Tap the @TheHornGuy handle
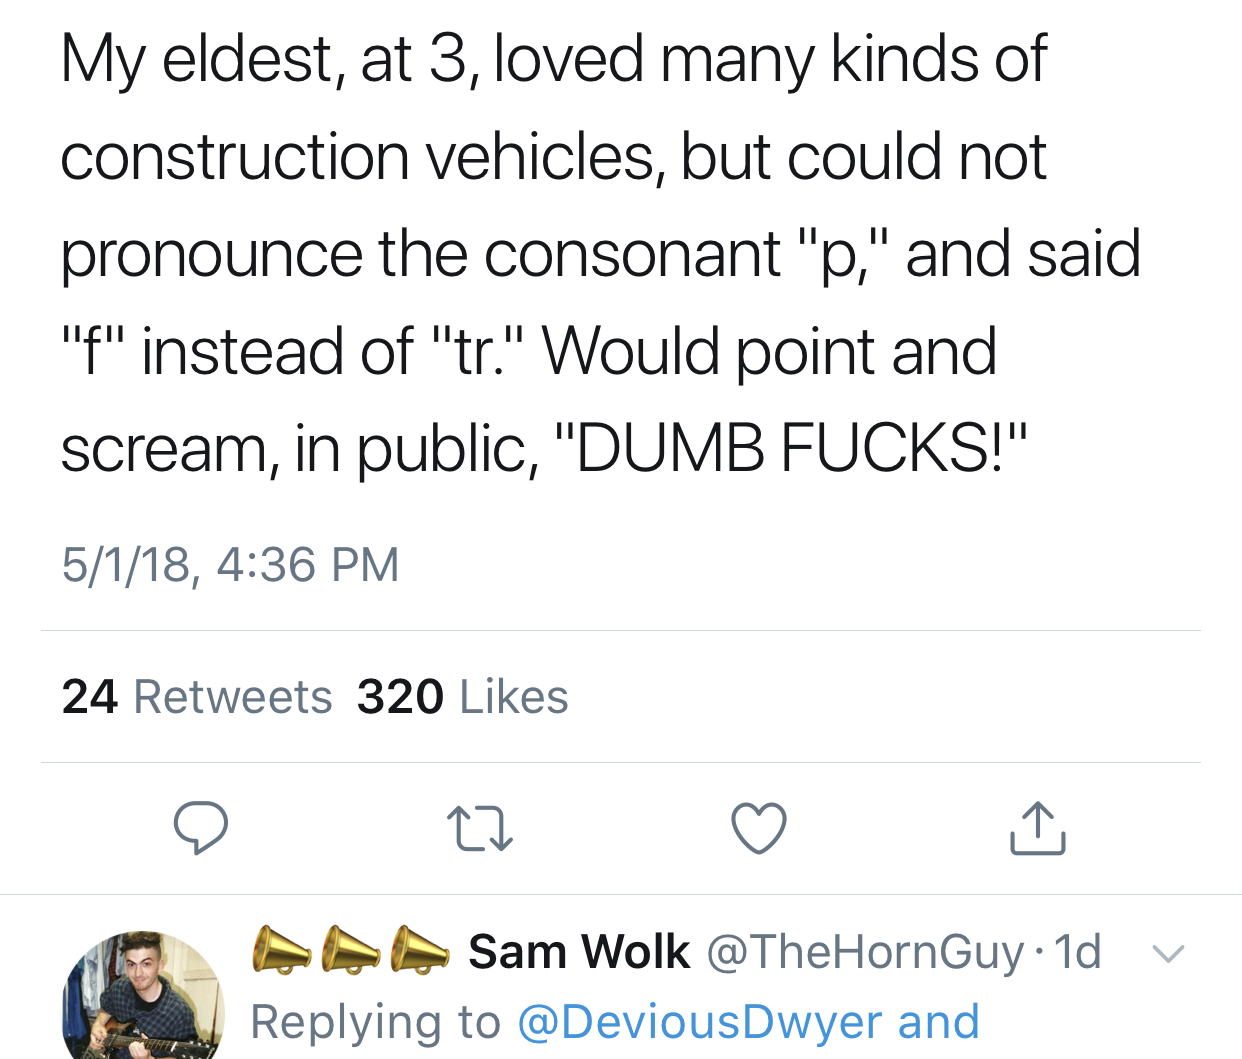The image size is (1242, 1059). pyautogui.click(x=866, y=952)
